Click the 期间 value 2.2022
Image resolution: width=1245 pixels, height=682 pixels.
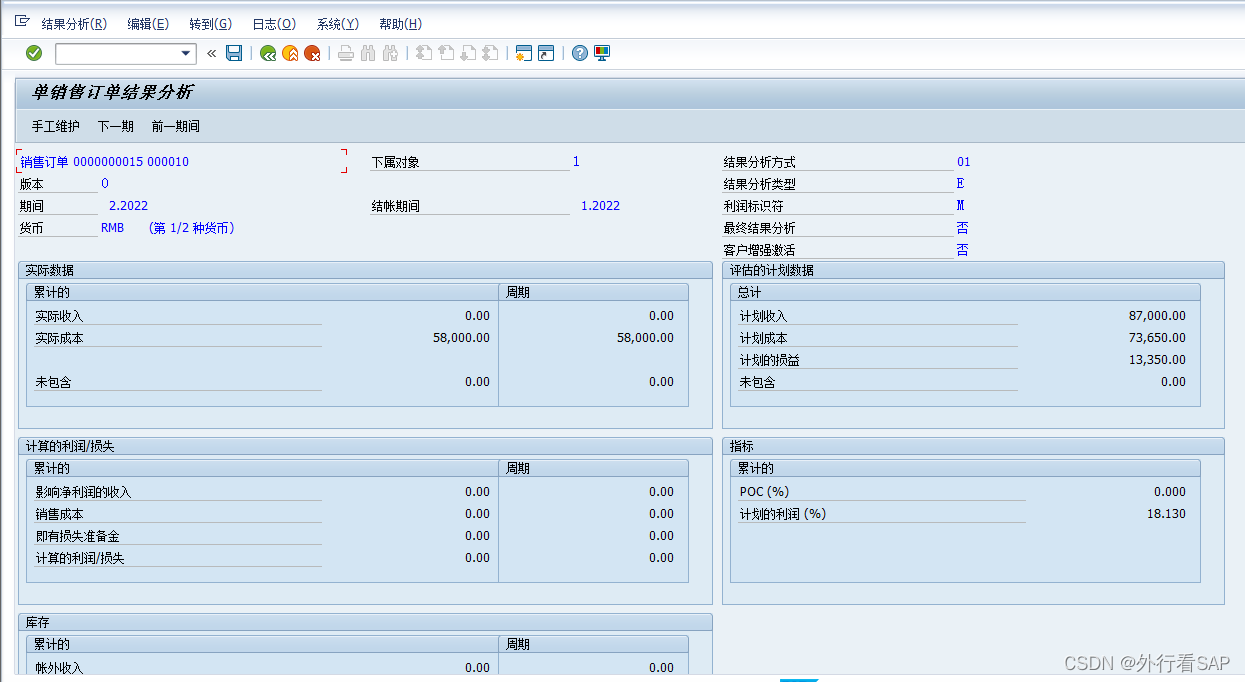(x=129, y=206)
